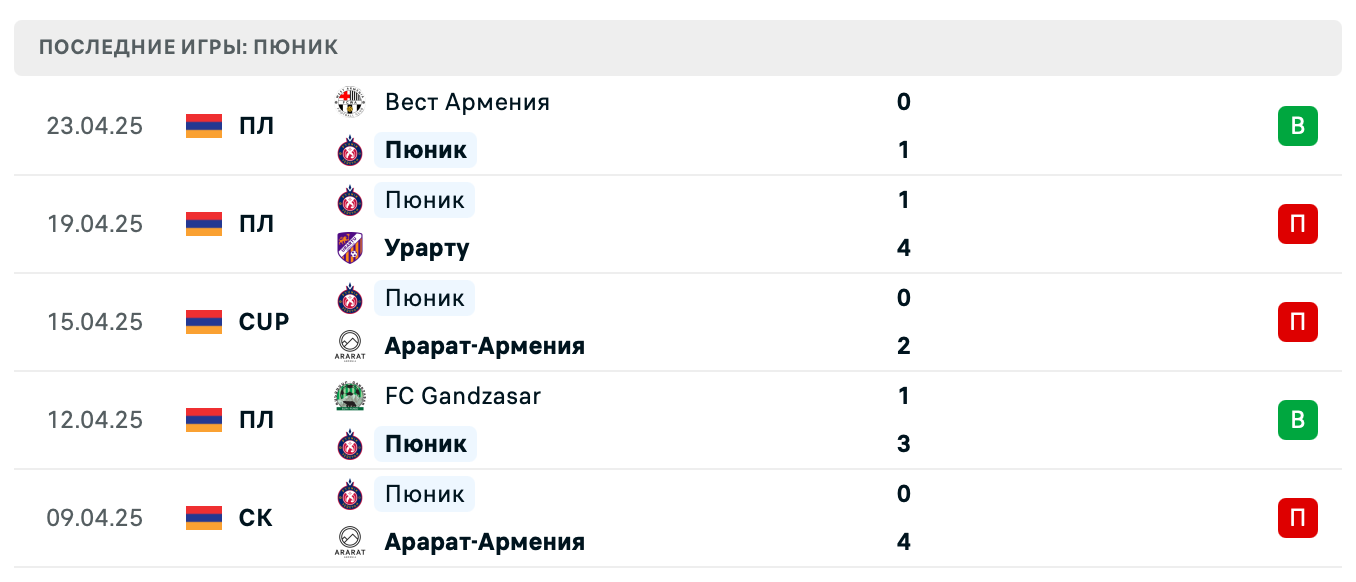Select the Armenian flag next to 23.04.25
The width and height of the screenshot is (1356, 582).
click(203, 126)
